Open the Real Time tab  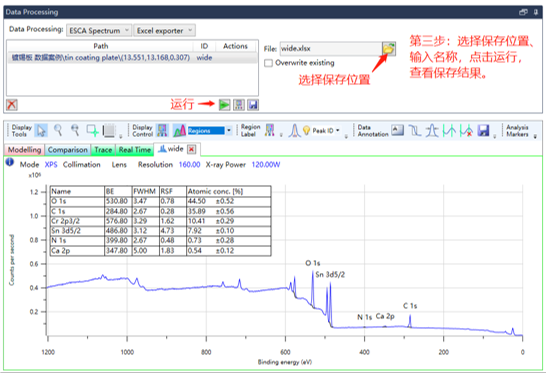(x=134, y=150)
